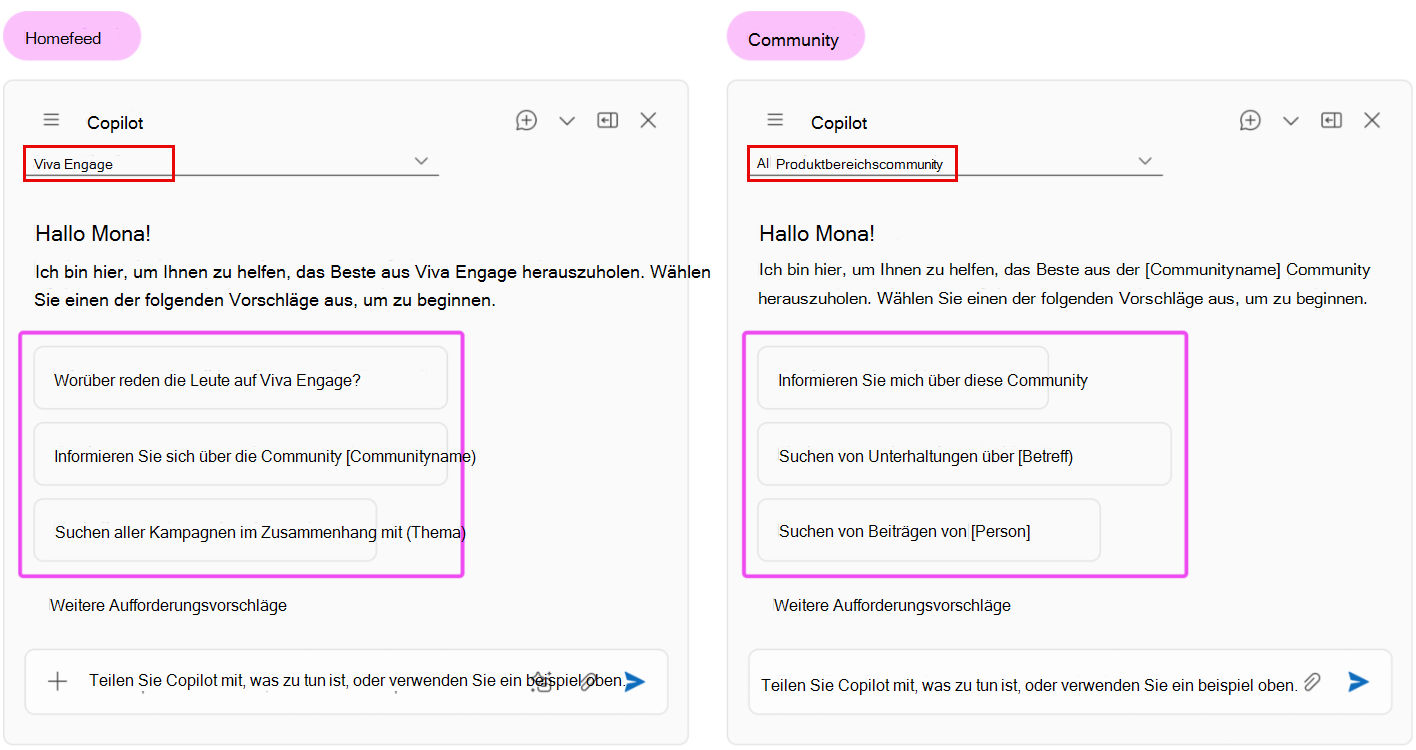Pick 'Suchen aller Kampagnen im Zusammenhang' suggestion
Image resolution: width=1416 pixels, height=750 pixels.
coord(205,530)
